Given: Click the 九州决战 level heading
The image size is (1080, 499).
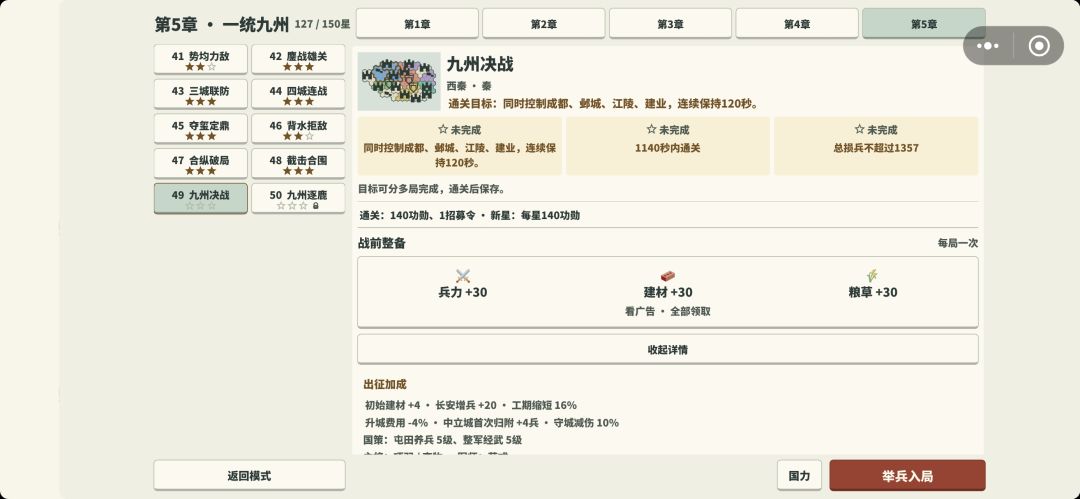Looking at the screenshot, I should click(x=480, y=65).
